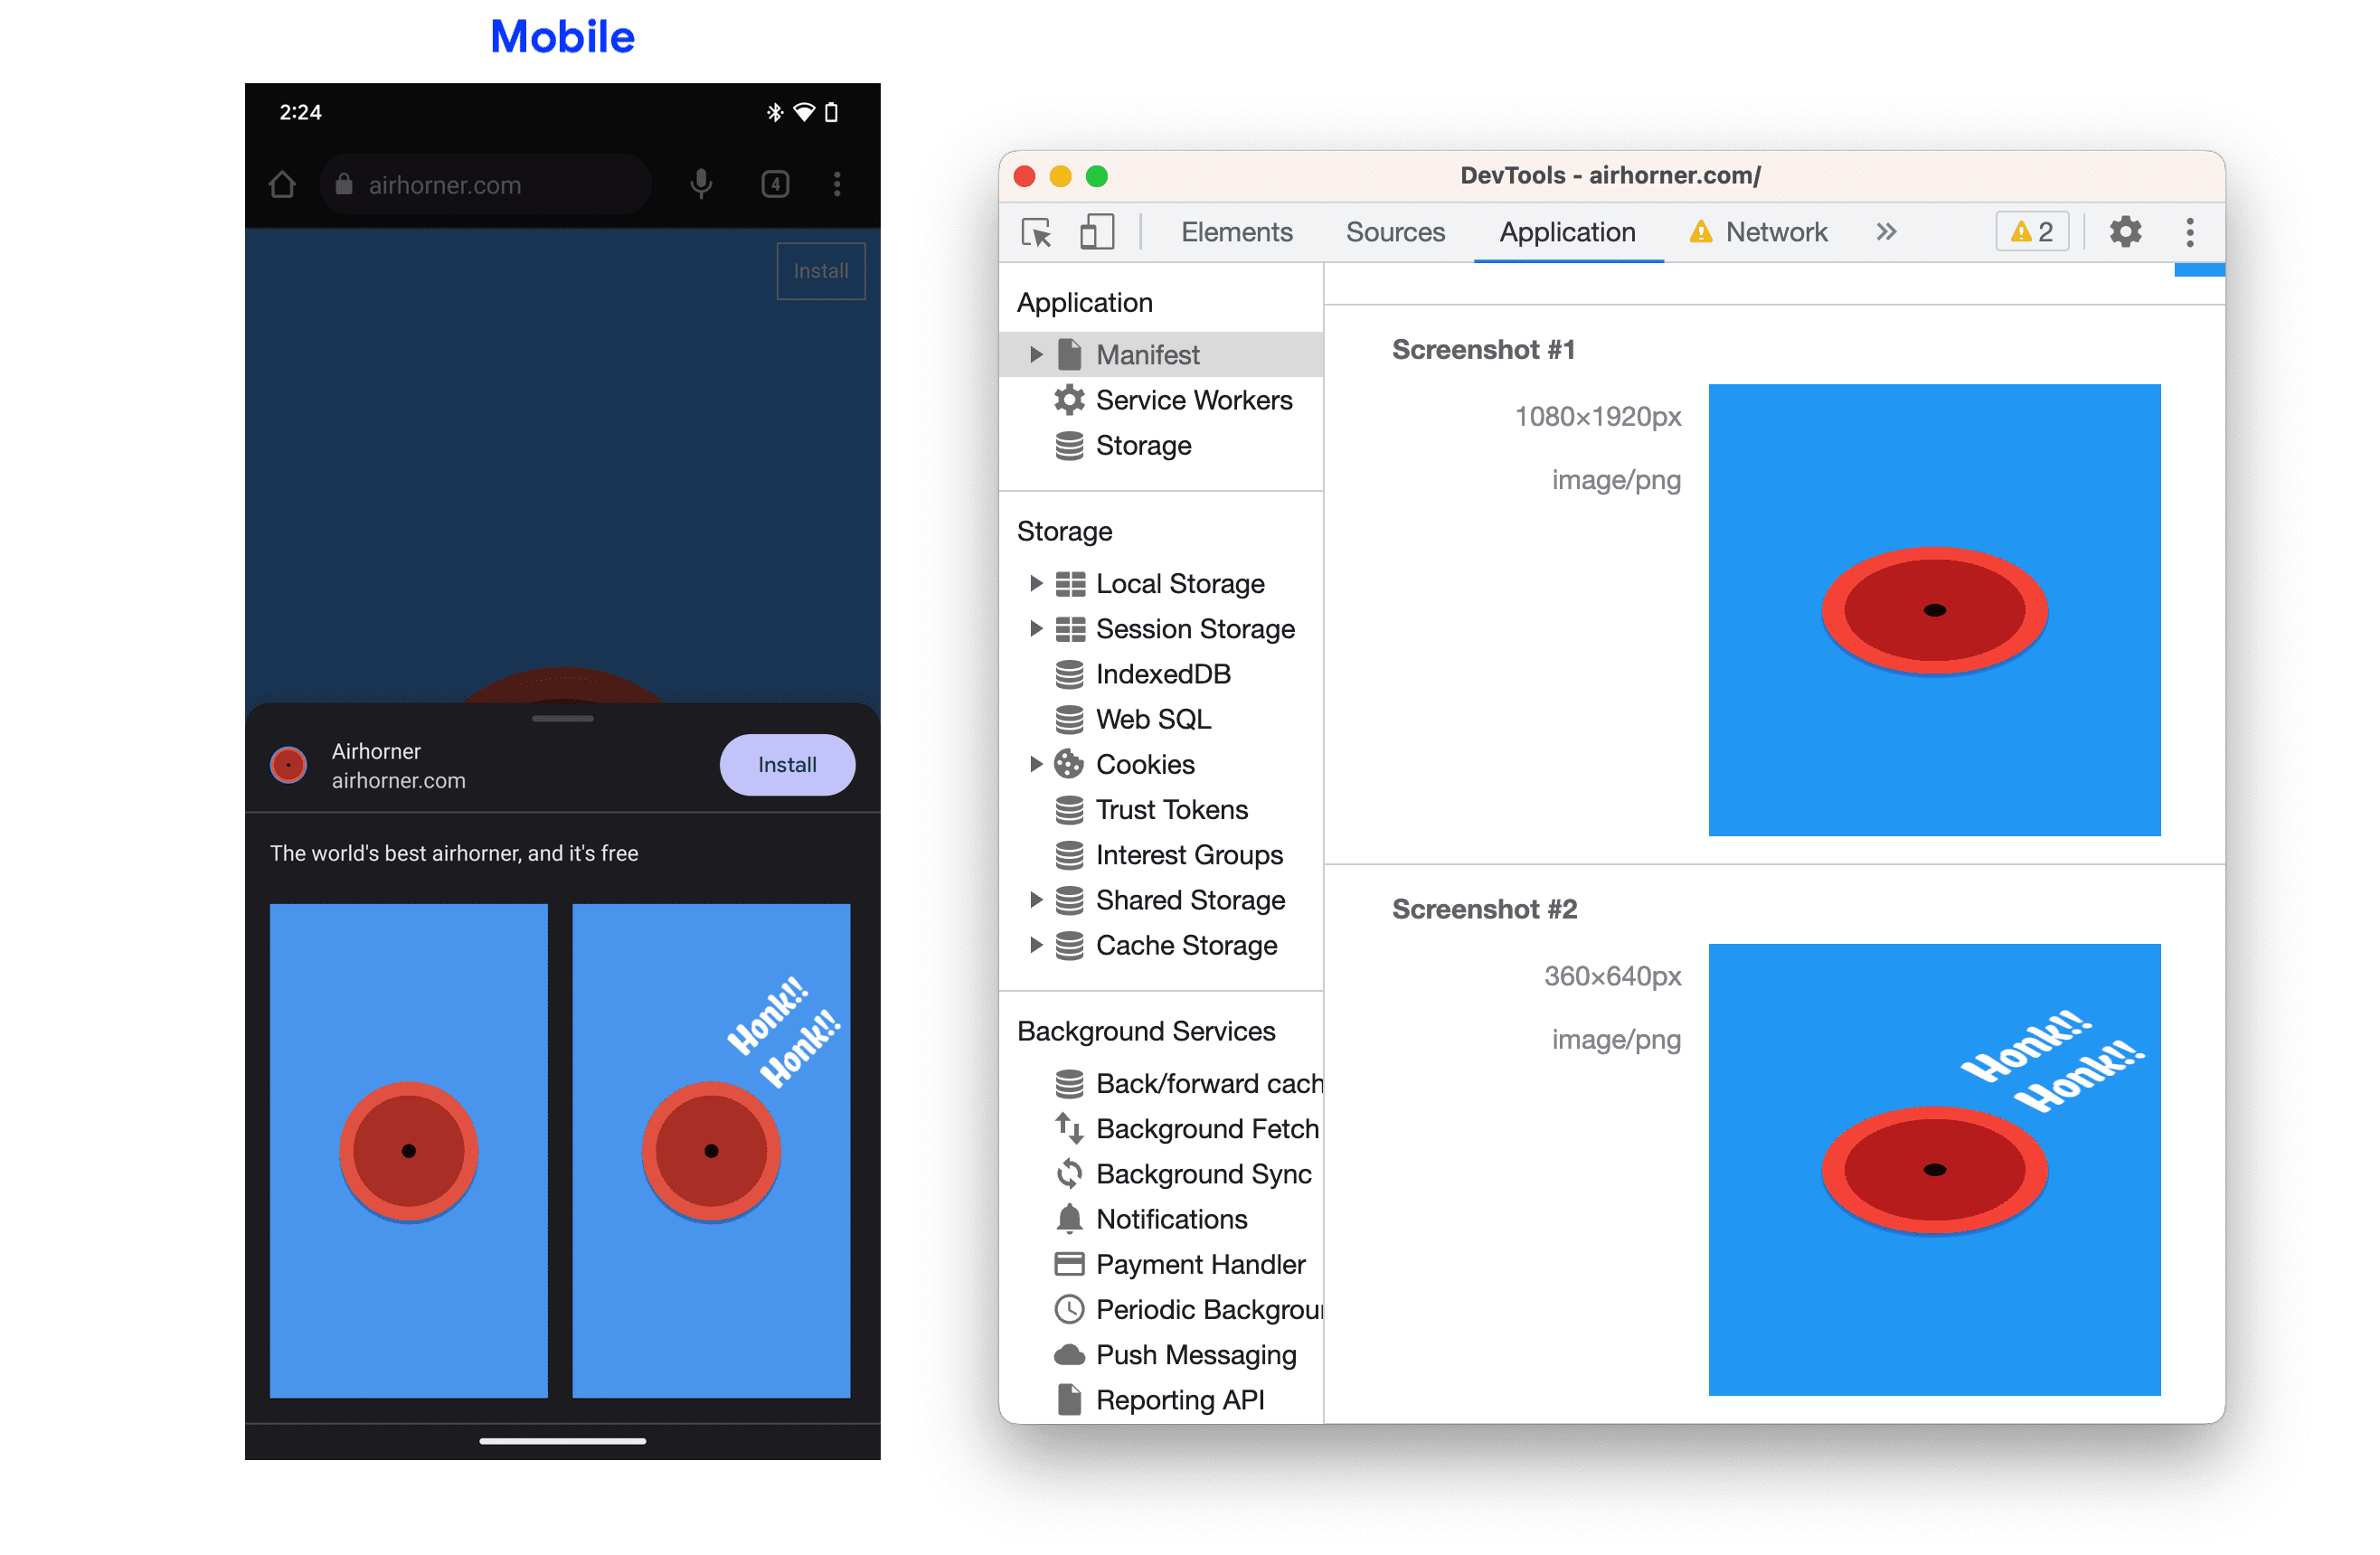The image size is (2380, 1555).
Task: Expand the Local Storage tree item
Action: (1033, 581)
